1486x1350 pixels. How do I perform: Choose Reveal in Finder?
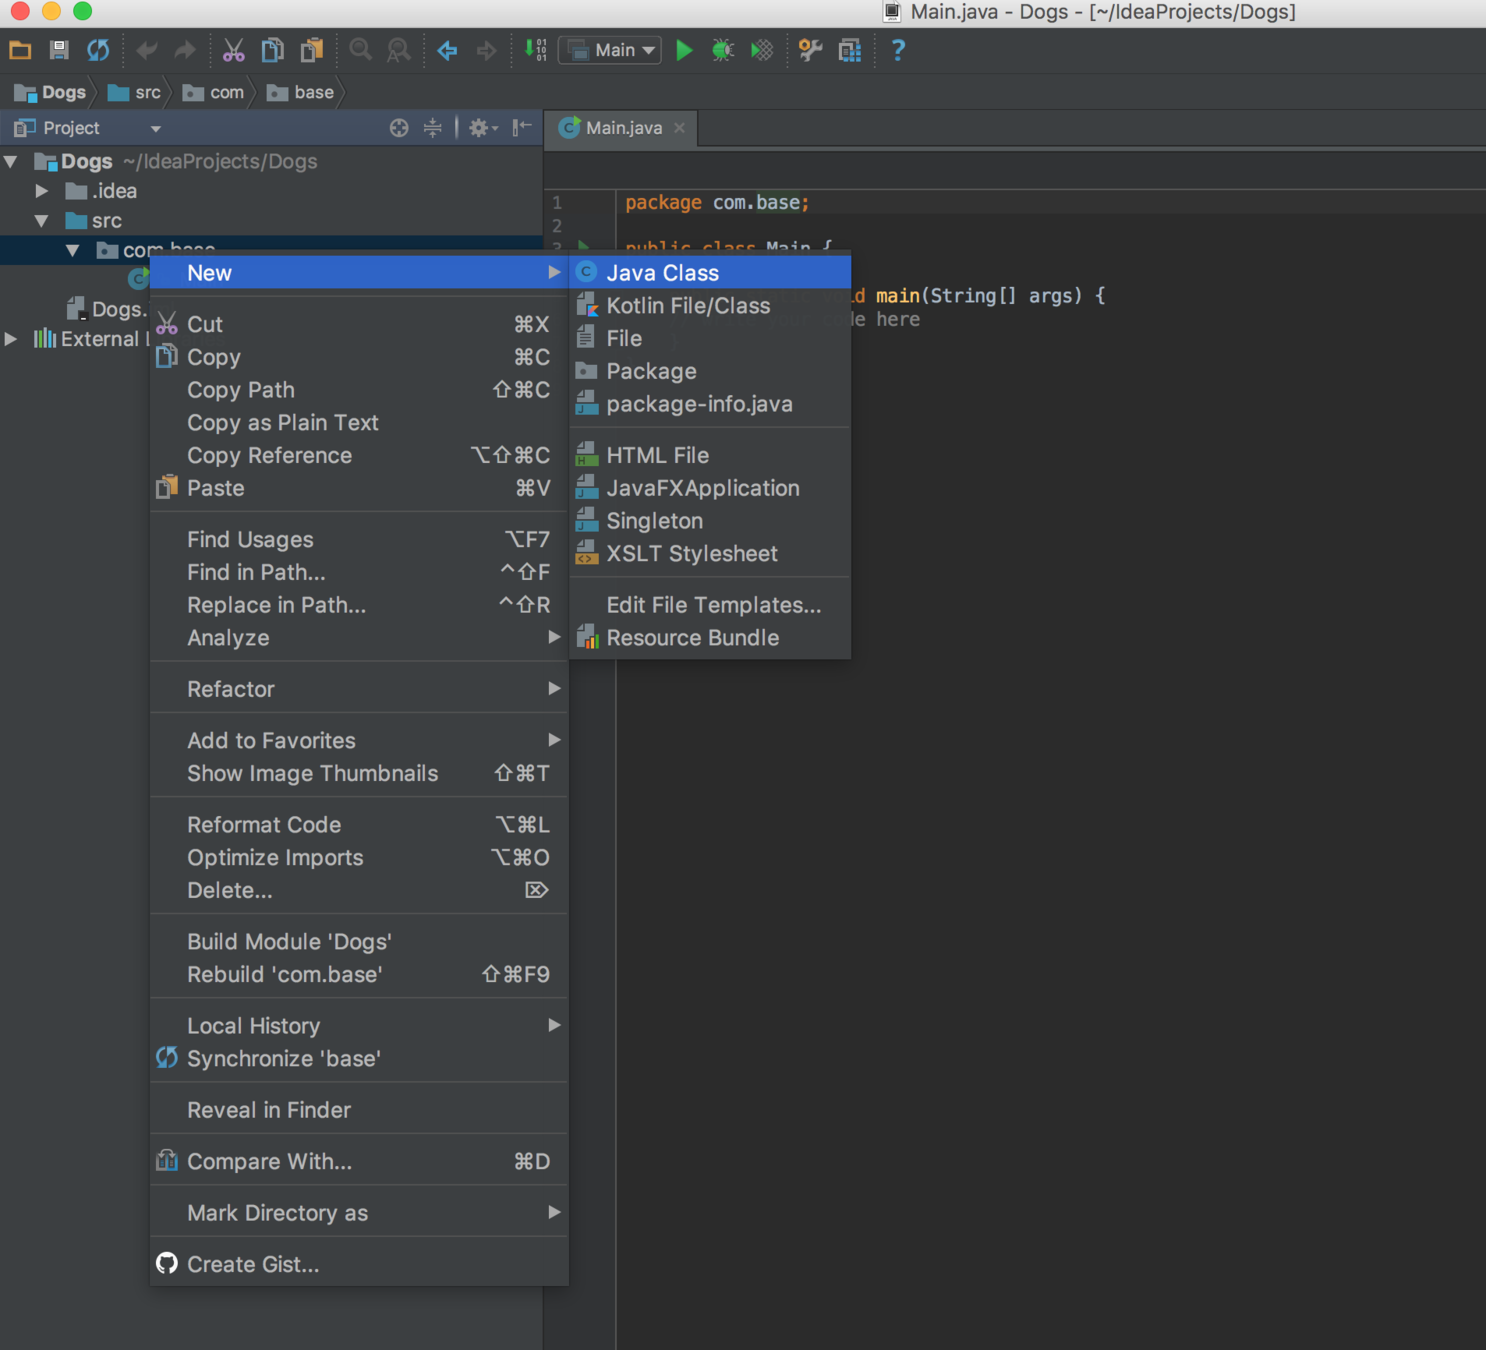tap(359, 1110)
